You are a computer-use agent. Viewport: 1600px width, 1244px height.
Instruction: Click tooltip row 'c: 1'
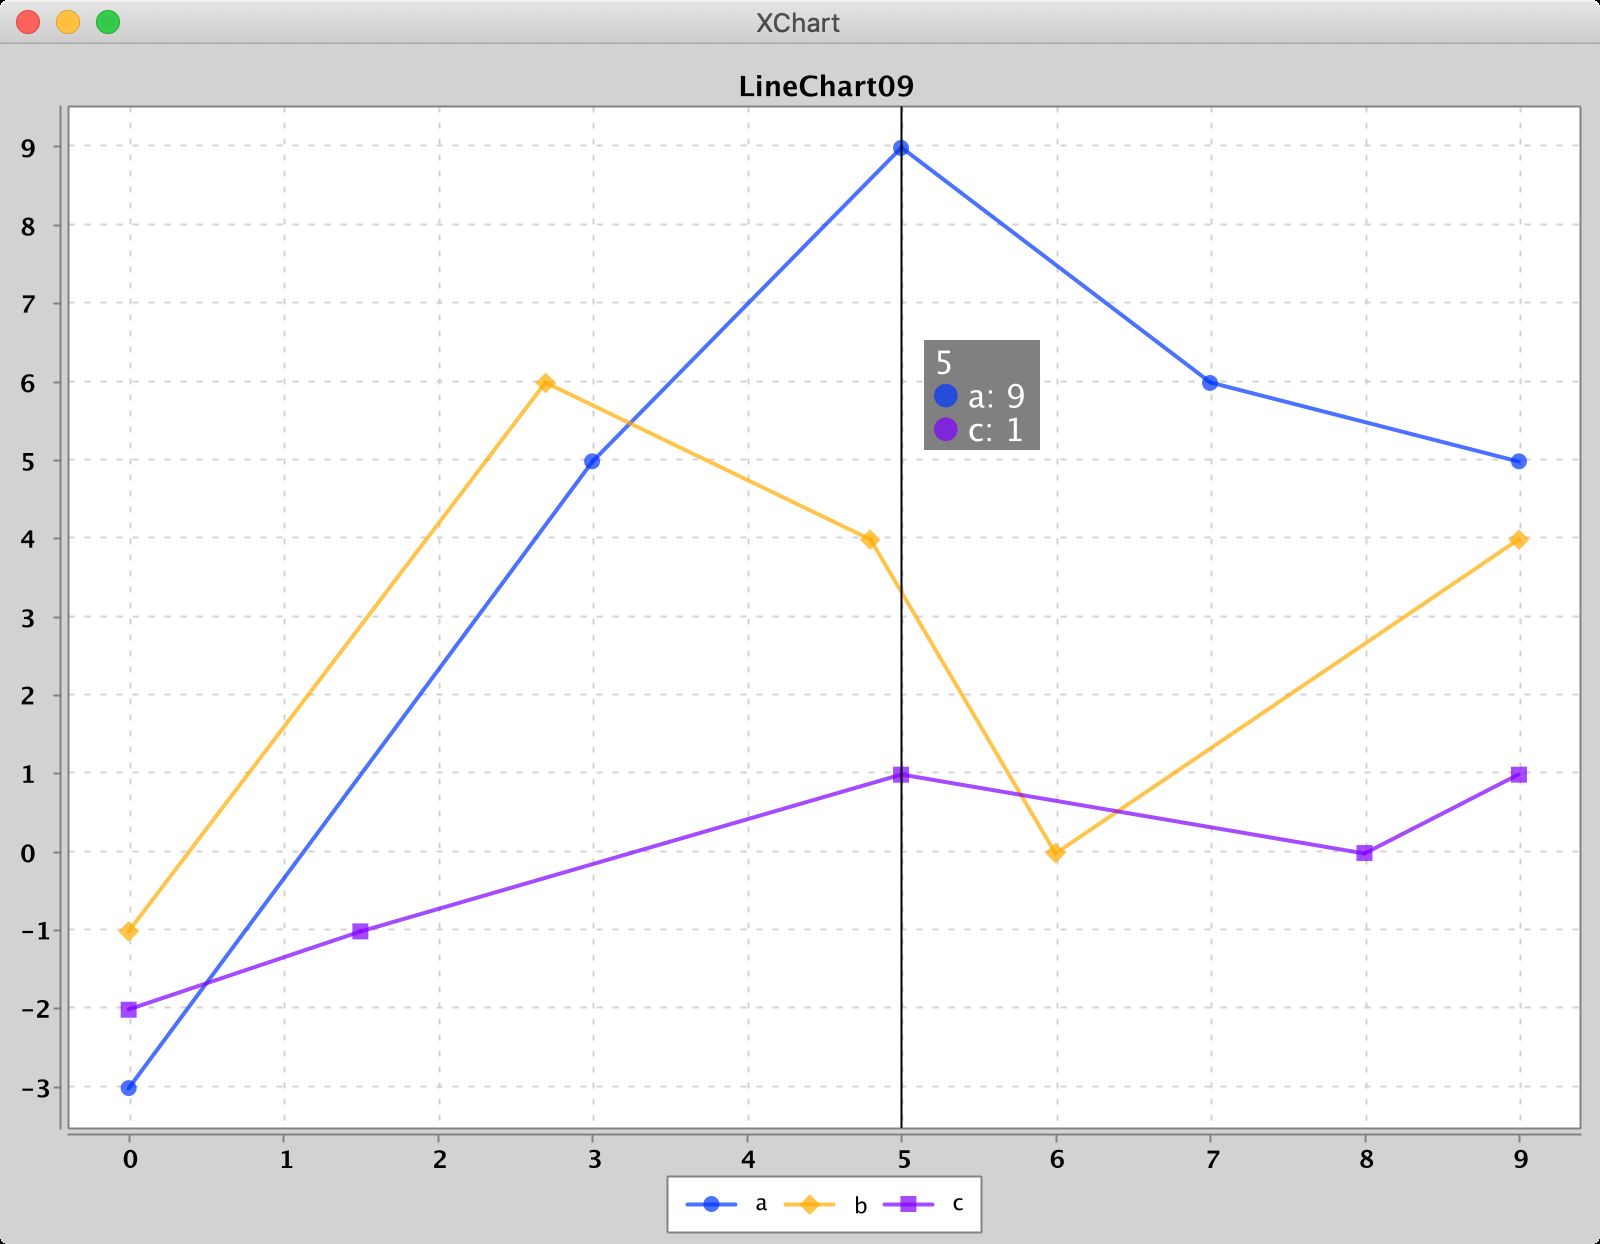click(980, 430)
